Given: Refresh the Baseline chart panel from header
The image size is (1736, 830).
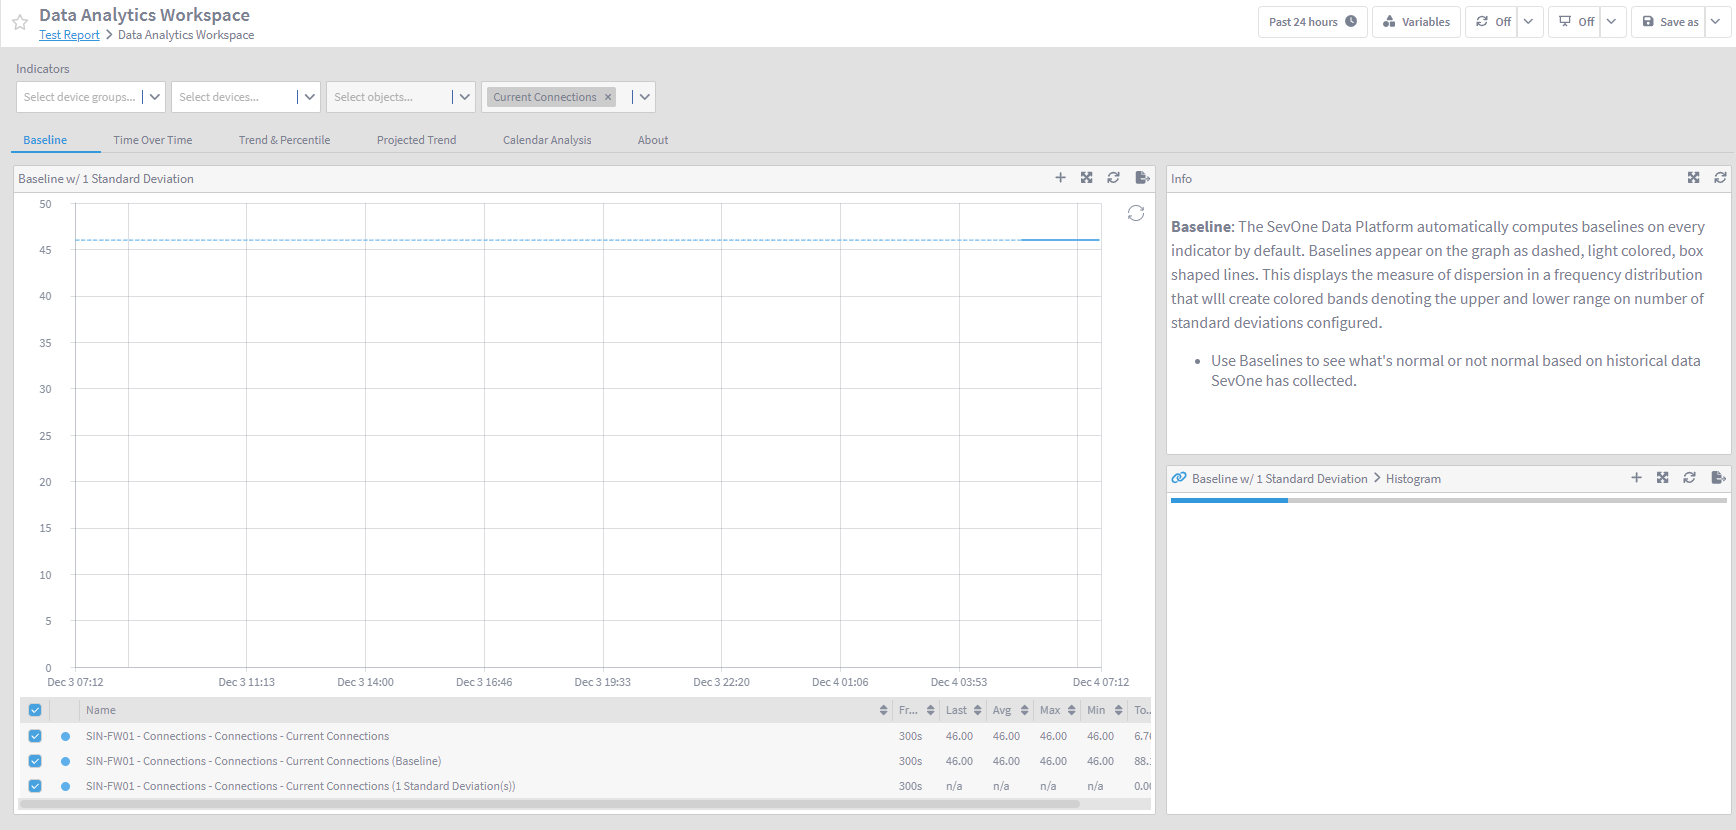Looking at the screenshot, I should 1113,178.
